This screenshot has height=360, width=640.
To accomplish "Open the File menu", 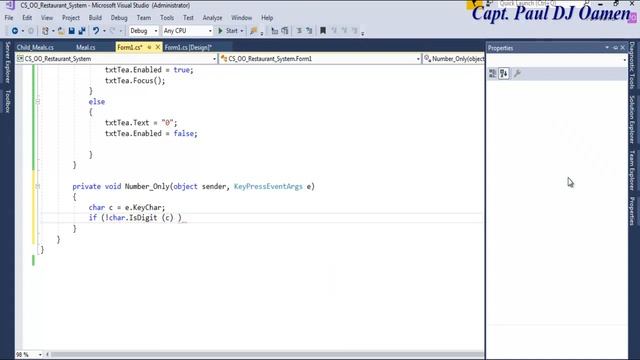I will point(9,18).
